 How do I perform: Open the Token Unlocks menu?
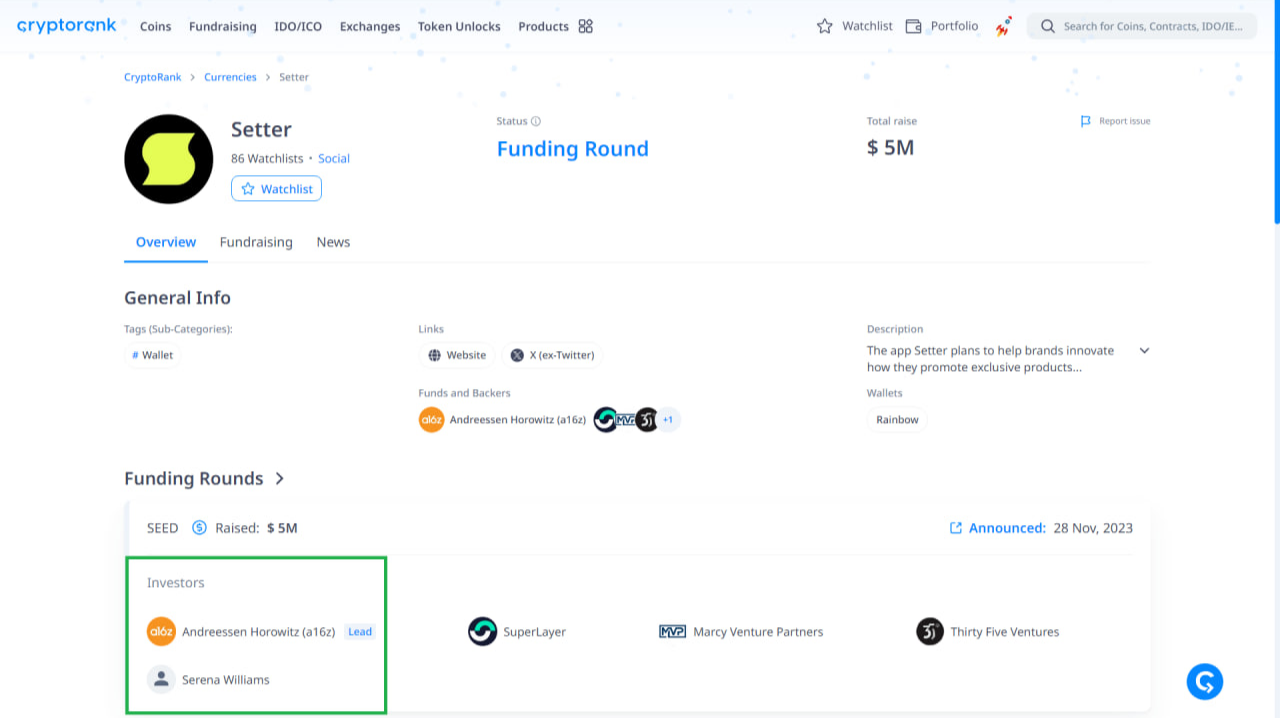[x=459, y=27]
